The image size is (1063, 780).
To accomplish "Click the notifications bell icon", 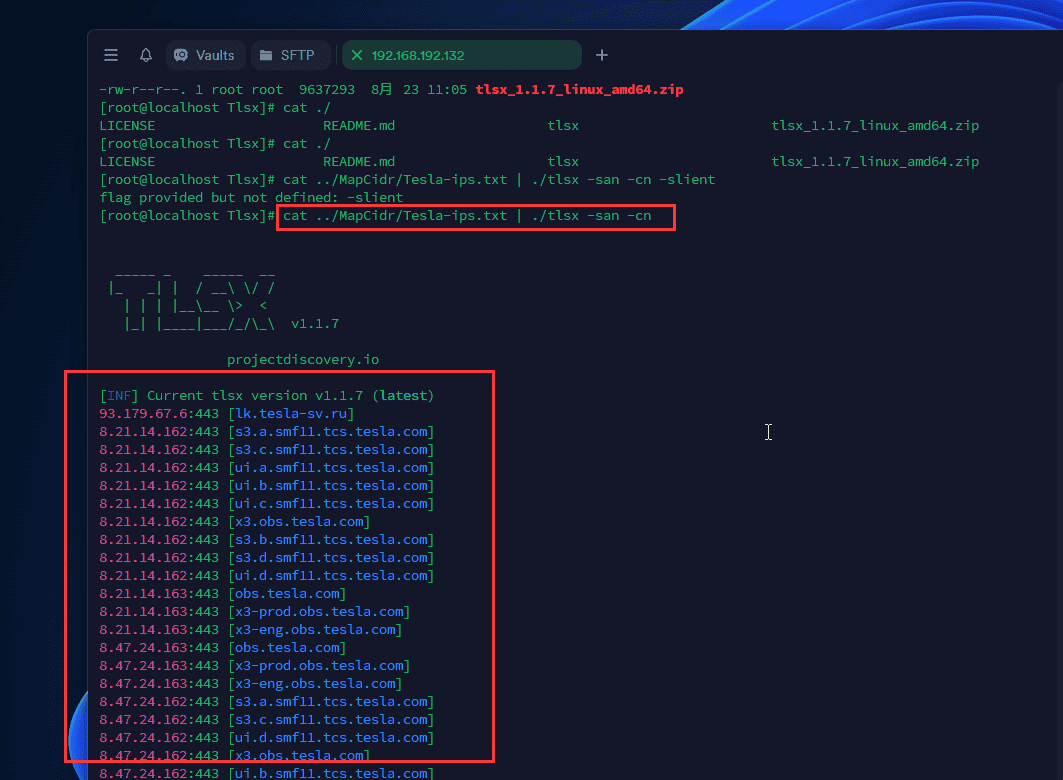I will [146, 55].
